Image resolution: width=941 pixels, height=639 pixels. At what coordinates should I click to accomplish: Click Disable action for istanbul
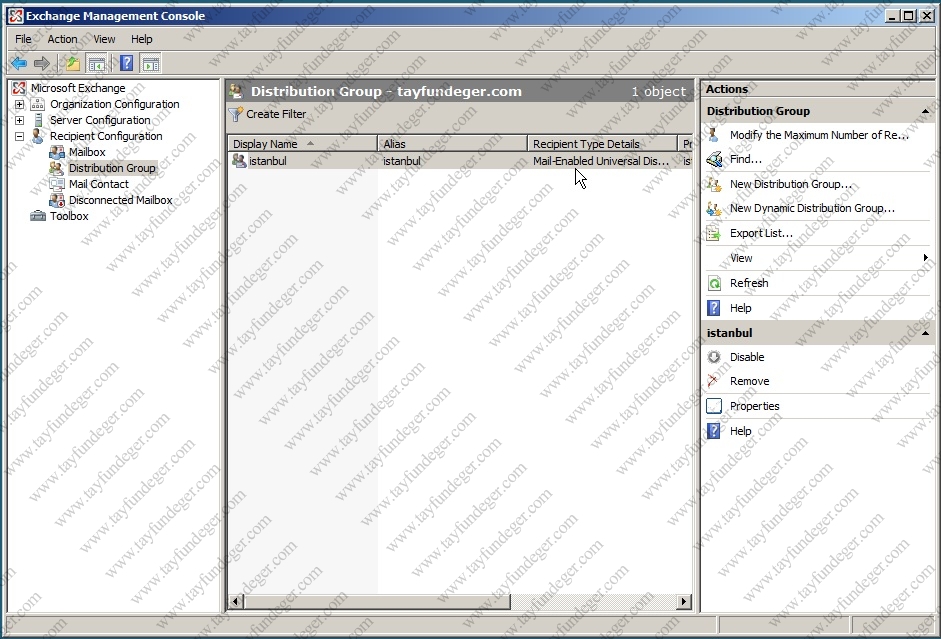click(x=747, y=357)
